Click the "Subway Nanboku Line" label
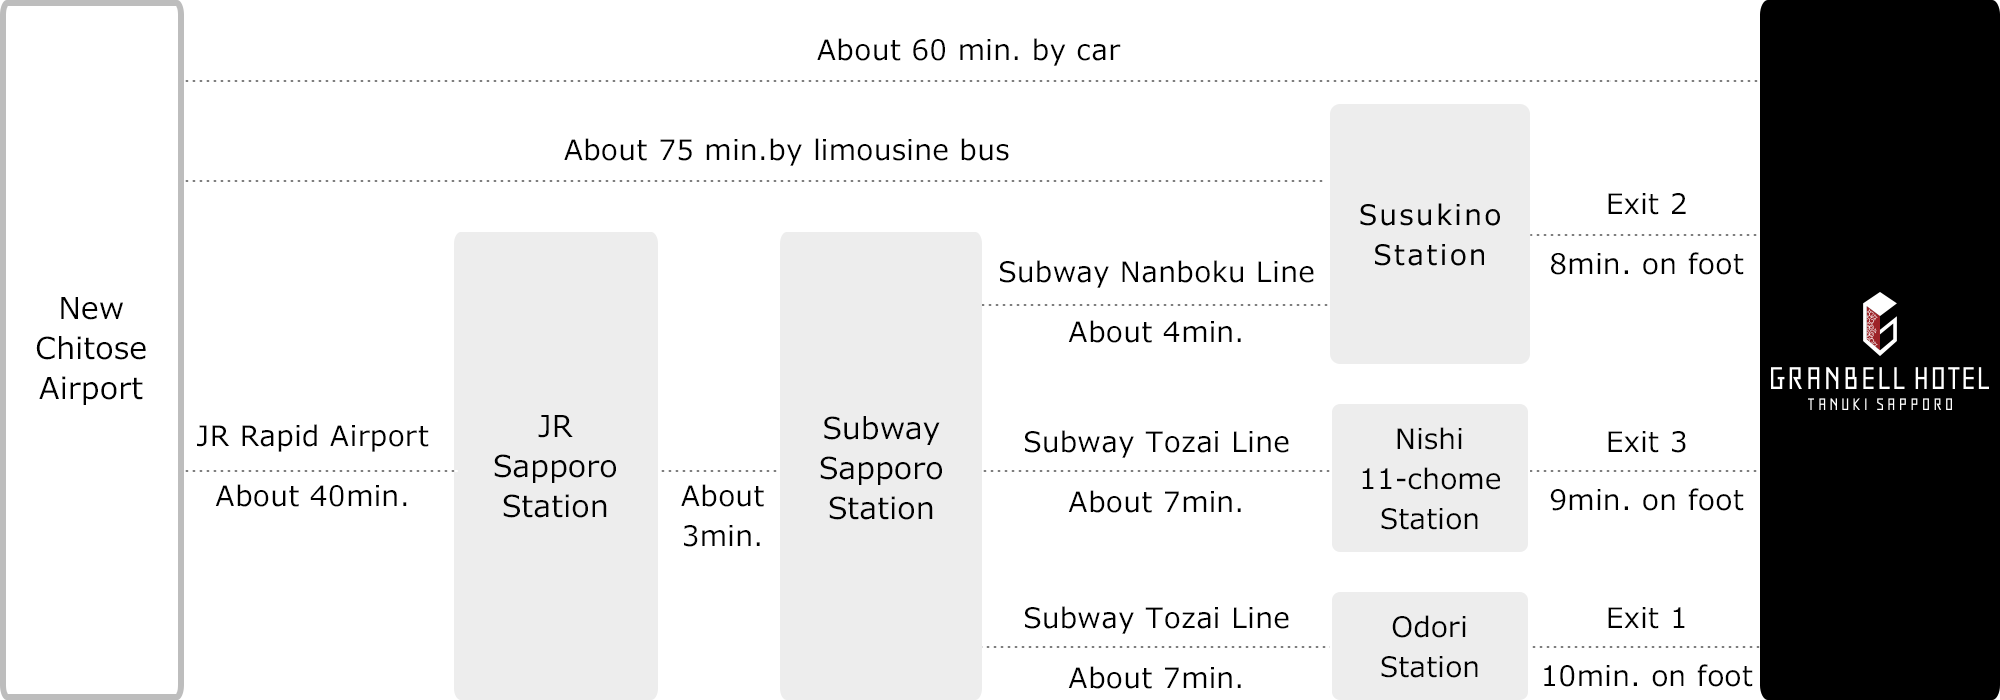Viewport: 2000px width, 700px height. pos(1156,272)
